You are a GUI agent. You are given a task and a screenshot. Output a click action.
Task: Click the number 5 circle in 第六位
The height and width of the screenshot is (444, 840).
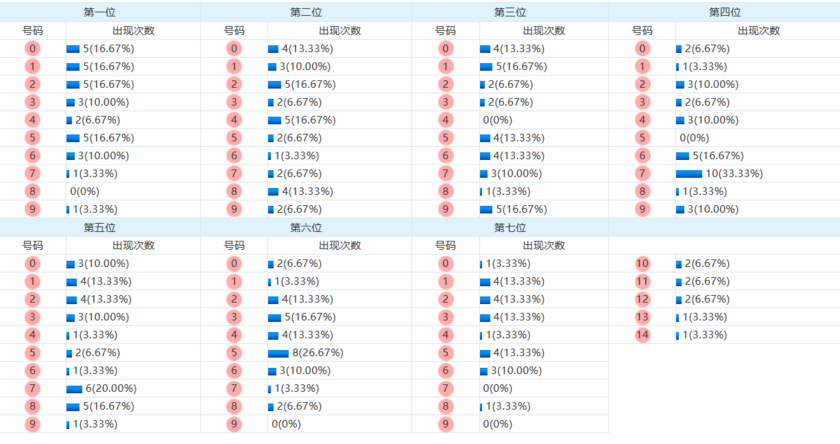click(x=234, y=352)
